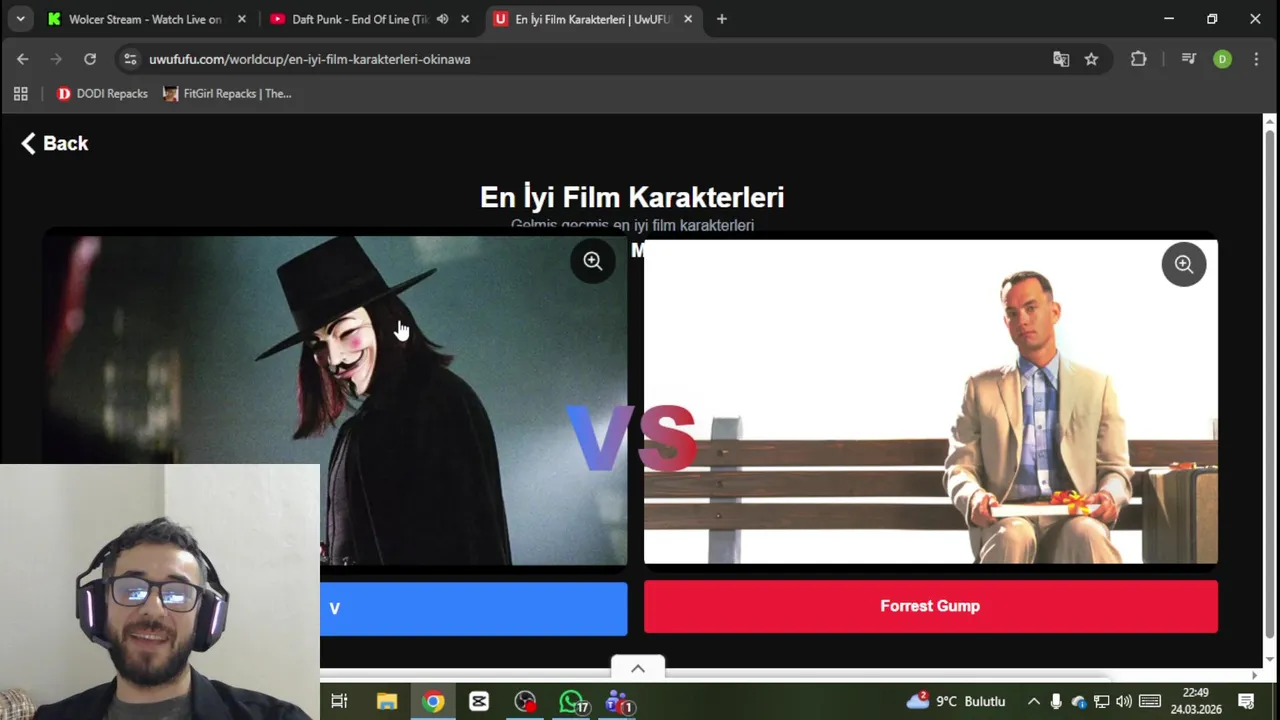The image size is (1280, 720).
Task: Mute the Daft Punk tab audio
Action: pos(442,19)
